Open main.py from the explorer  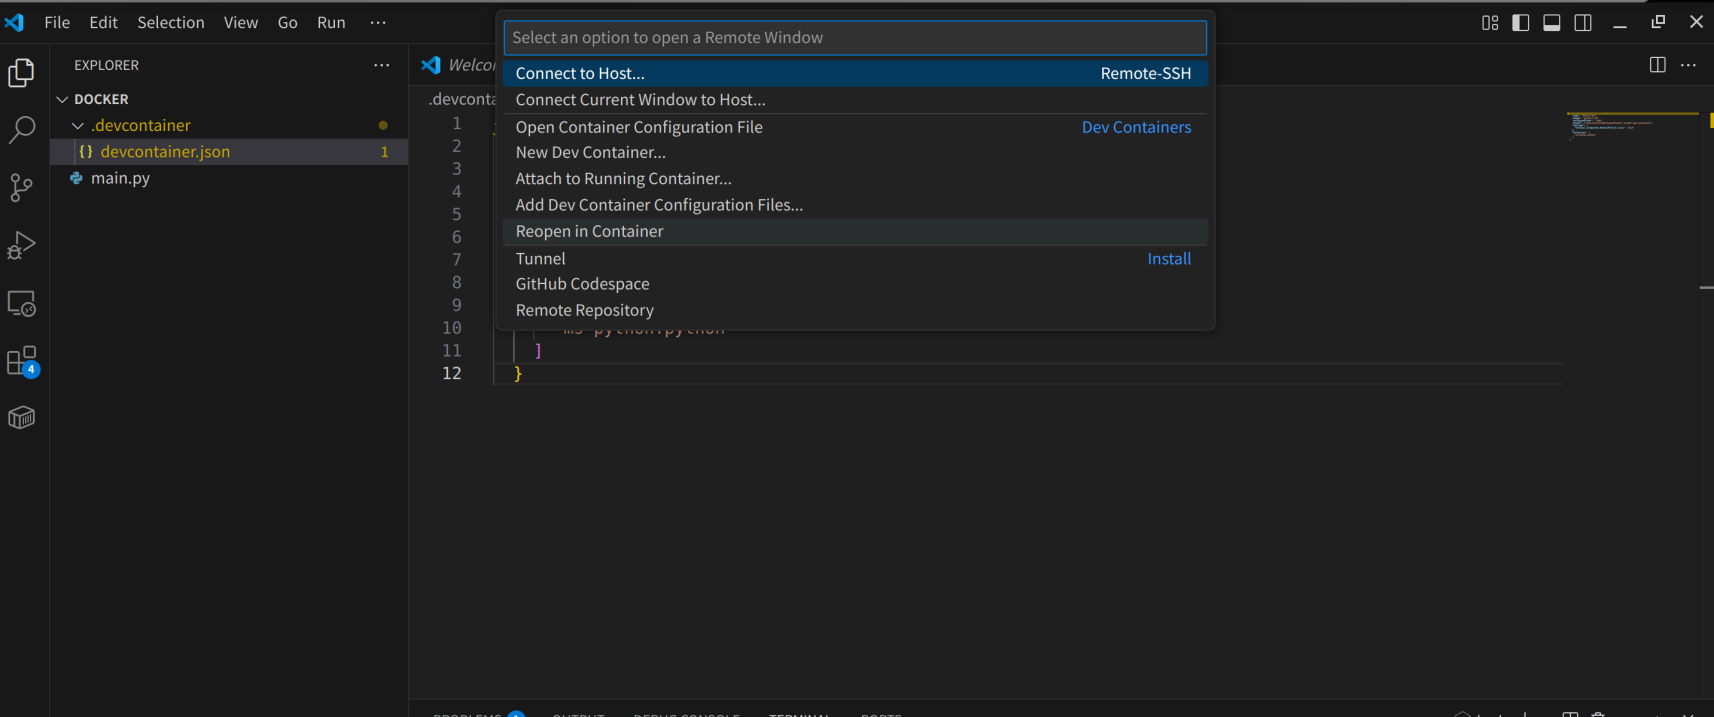[229, 178]
